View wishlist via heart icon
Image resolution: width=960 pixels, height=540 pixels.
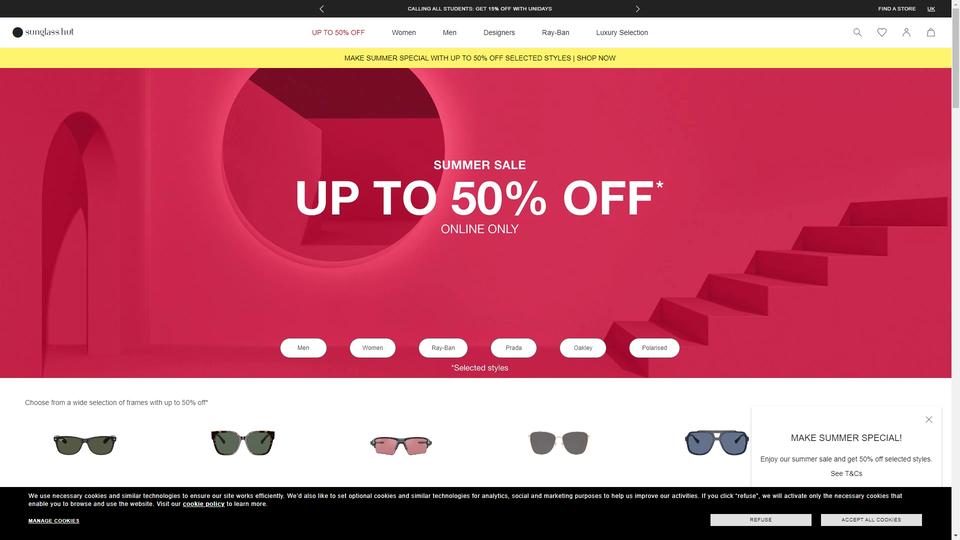pyautogui.click(x=882, y=32)
